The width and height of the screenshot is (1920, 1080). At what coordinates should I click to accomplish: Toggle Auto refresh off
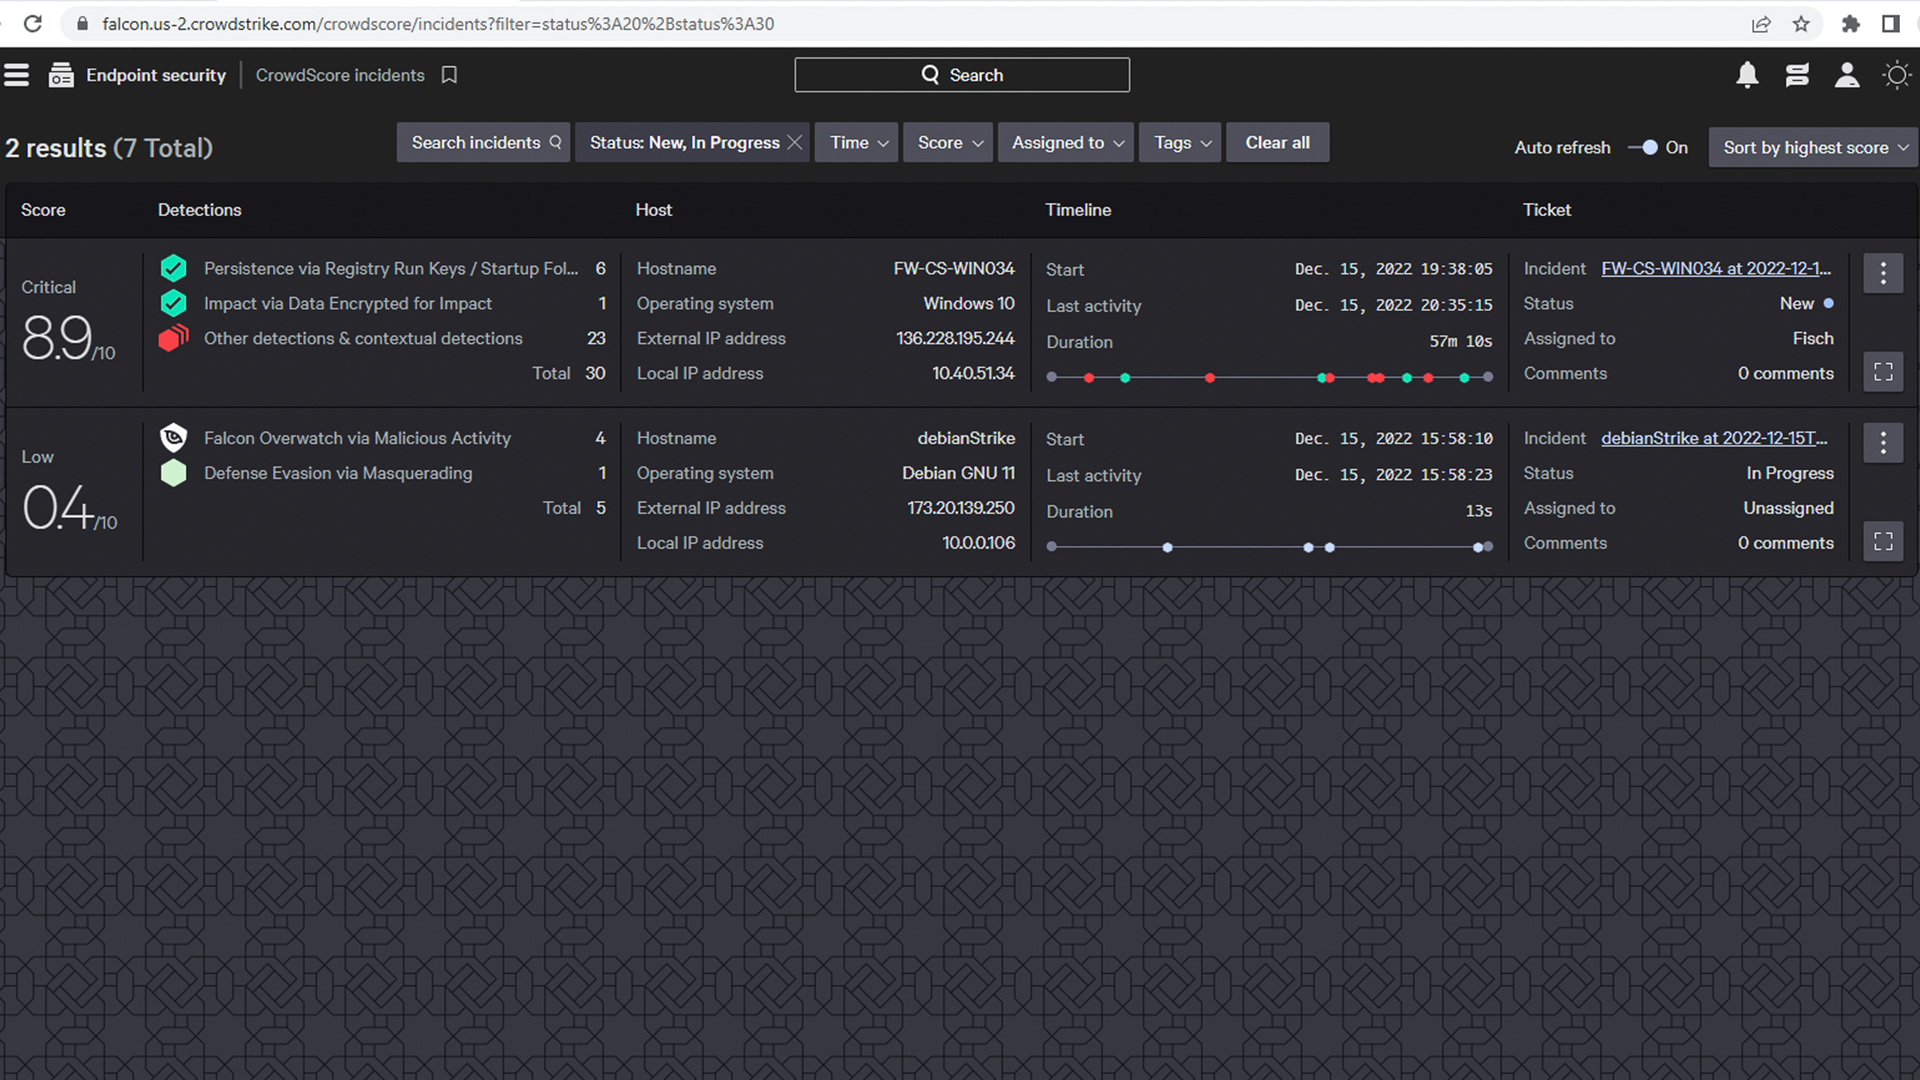coord(1643,147)
